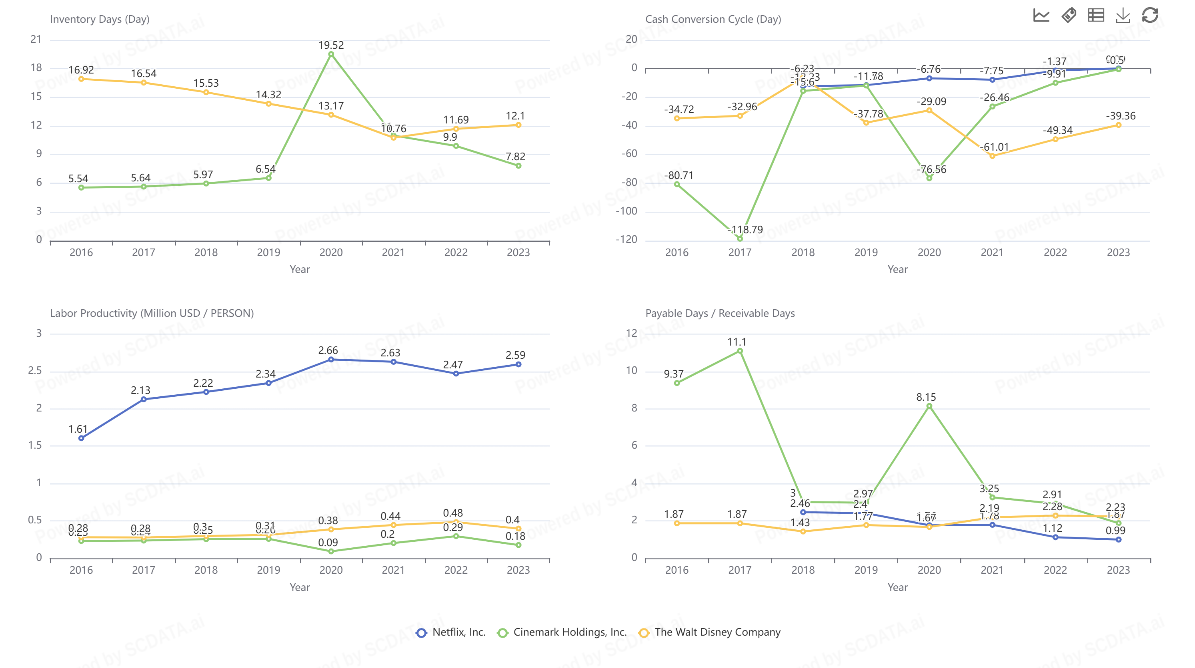The height and width of the screenshot is (668, 1195).
Task: Click the refresh/restore chart icon
Action: coord(1150,15)
